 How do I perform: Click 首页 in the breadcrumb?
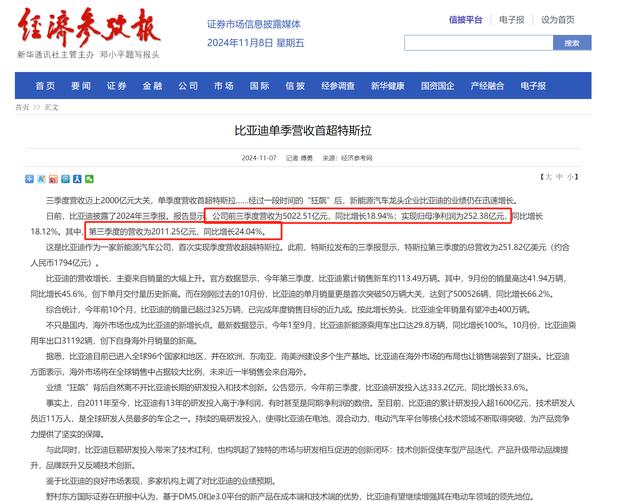pos(22,107)
